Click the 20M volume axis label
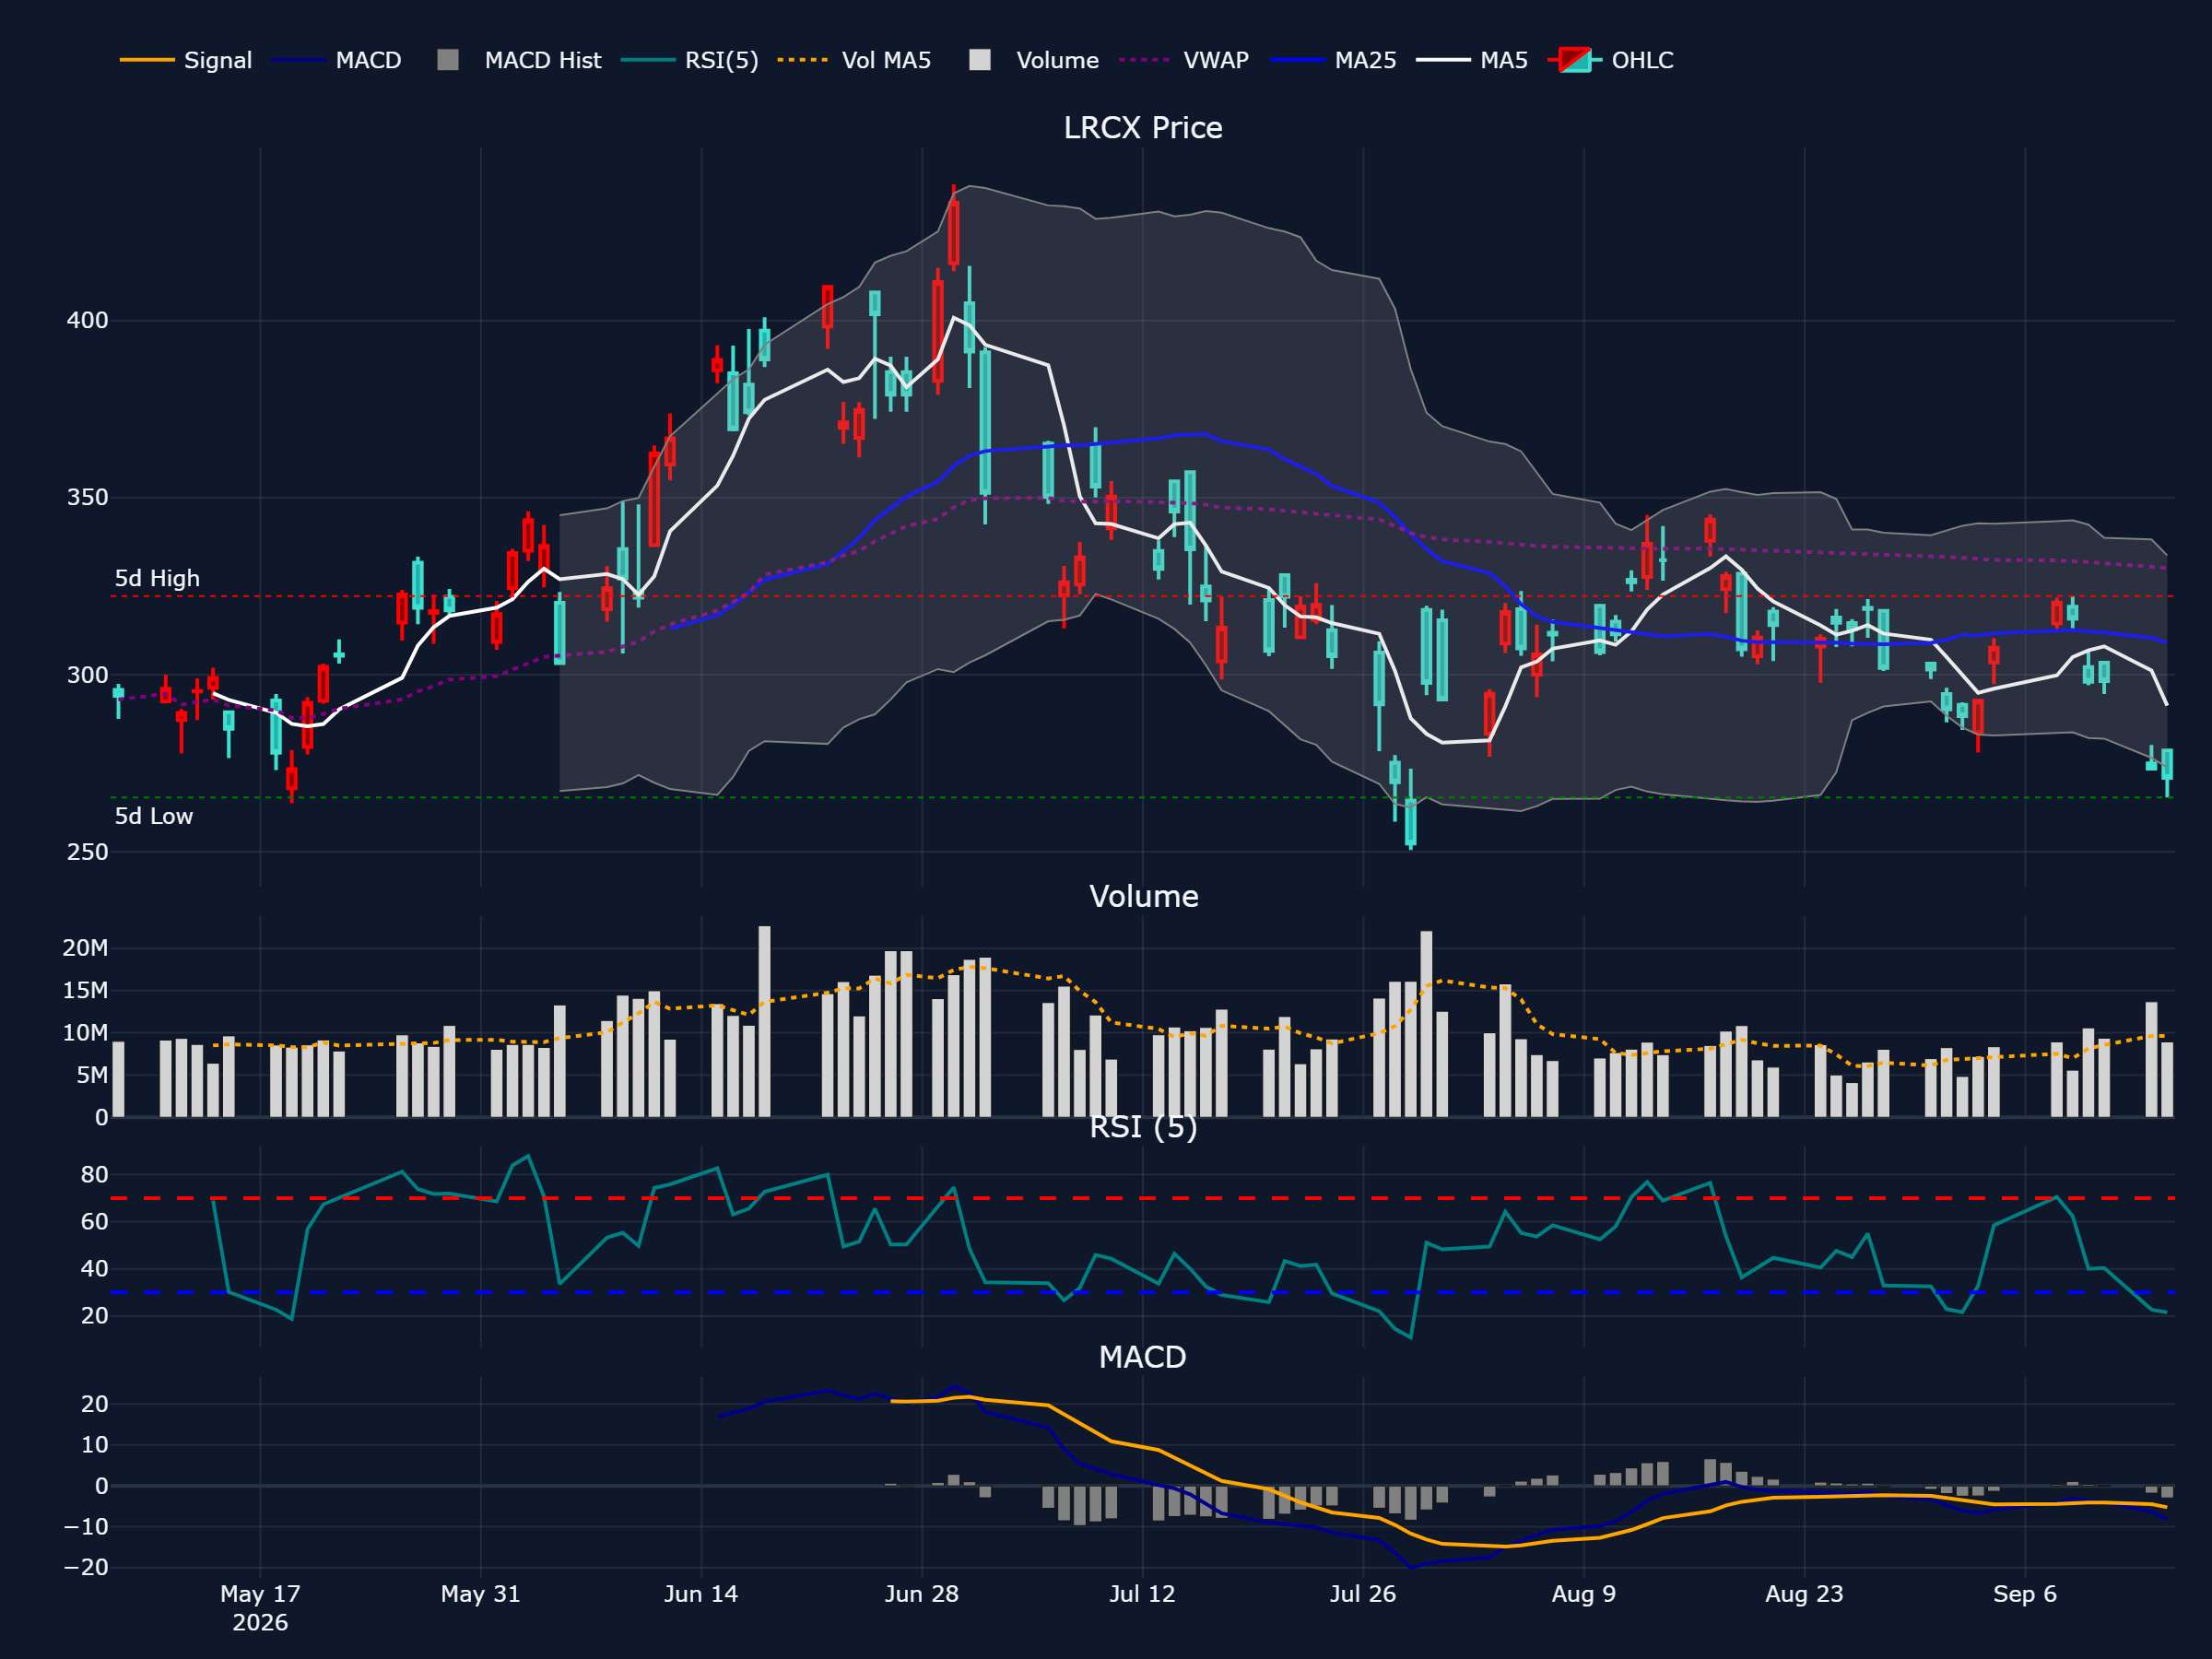The height and width of the screenshot is (1659, 2212). tap(85, 948)
